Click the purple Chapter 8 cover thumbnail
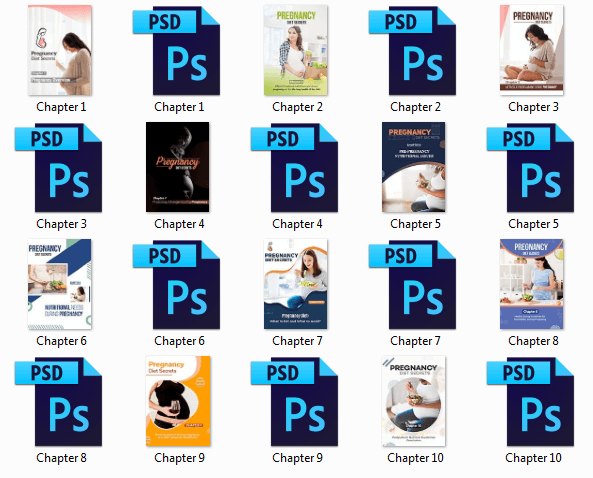The height and width of the screenshot is (478, 593). coord(532,284)
